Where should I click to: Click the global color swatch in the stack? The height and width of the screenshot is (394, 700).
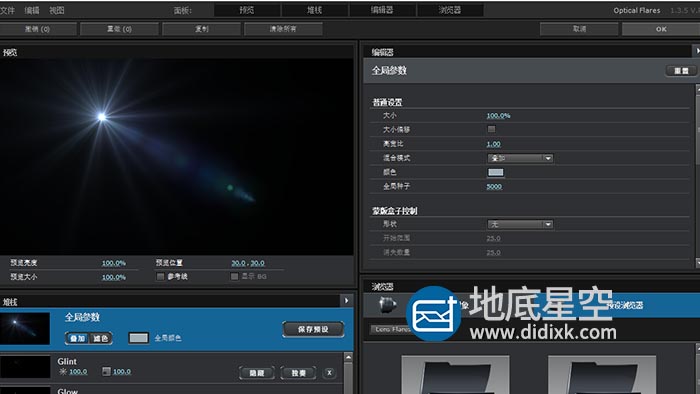(x=138, y=338)
